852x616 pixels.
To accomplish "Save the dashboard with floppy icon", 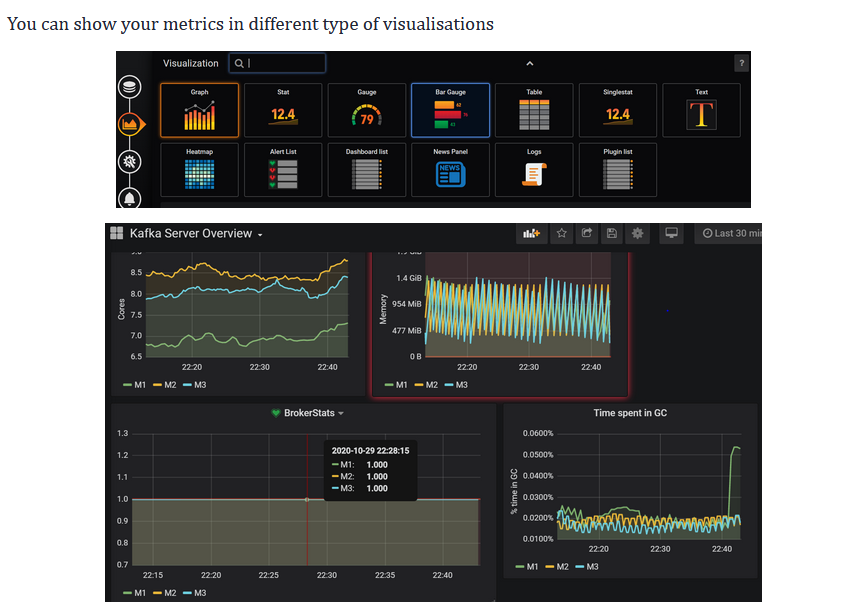I will click(x=612, y=234).
